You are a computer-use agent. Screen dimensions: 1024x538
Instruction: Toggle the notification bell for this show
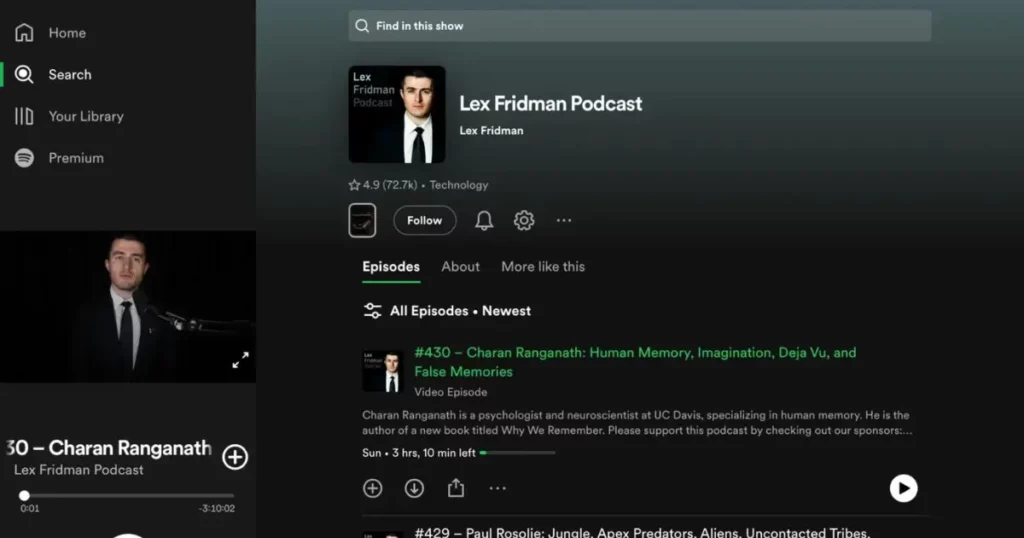click(x=484, y=220)
